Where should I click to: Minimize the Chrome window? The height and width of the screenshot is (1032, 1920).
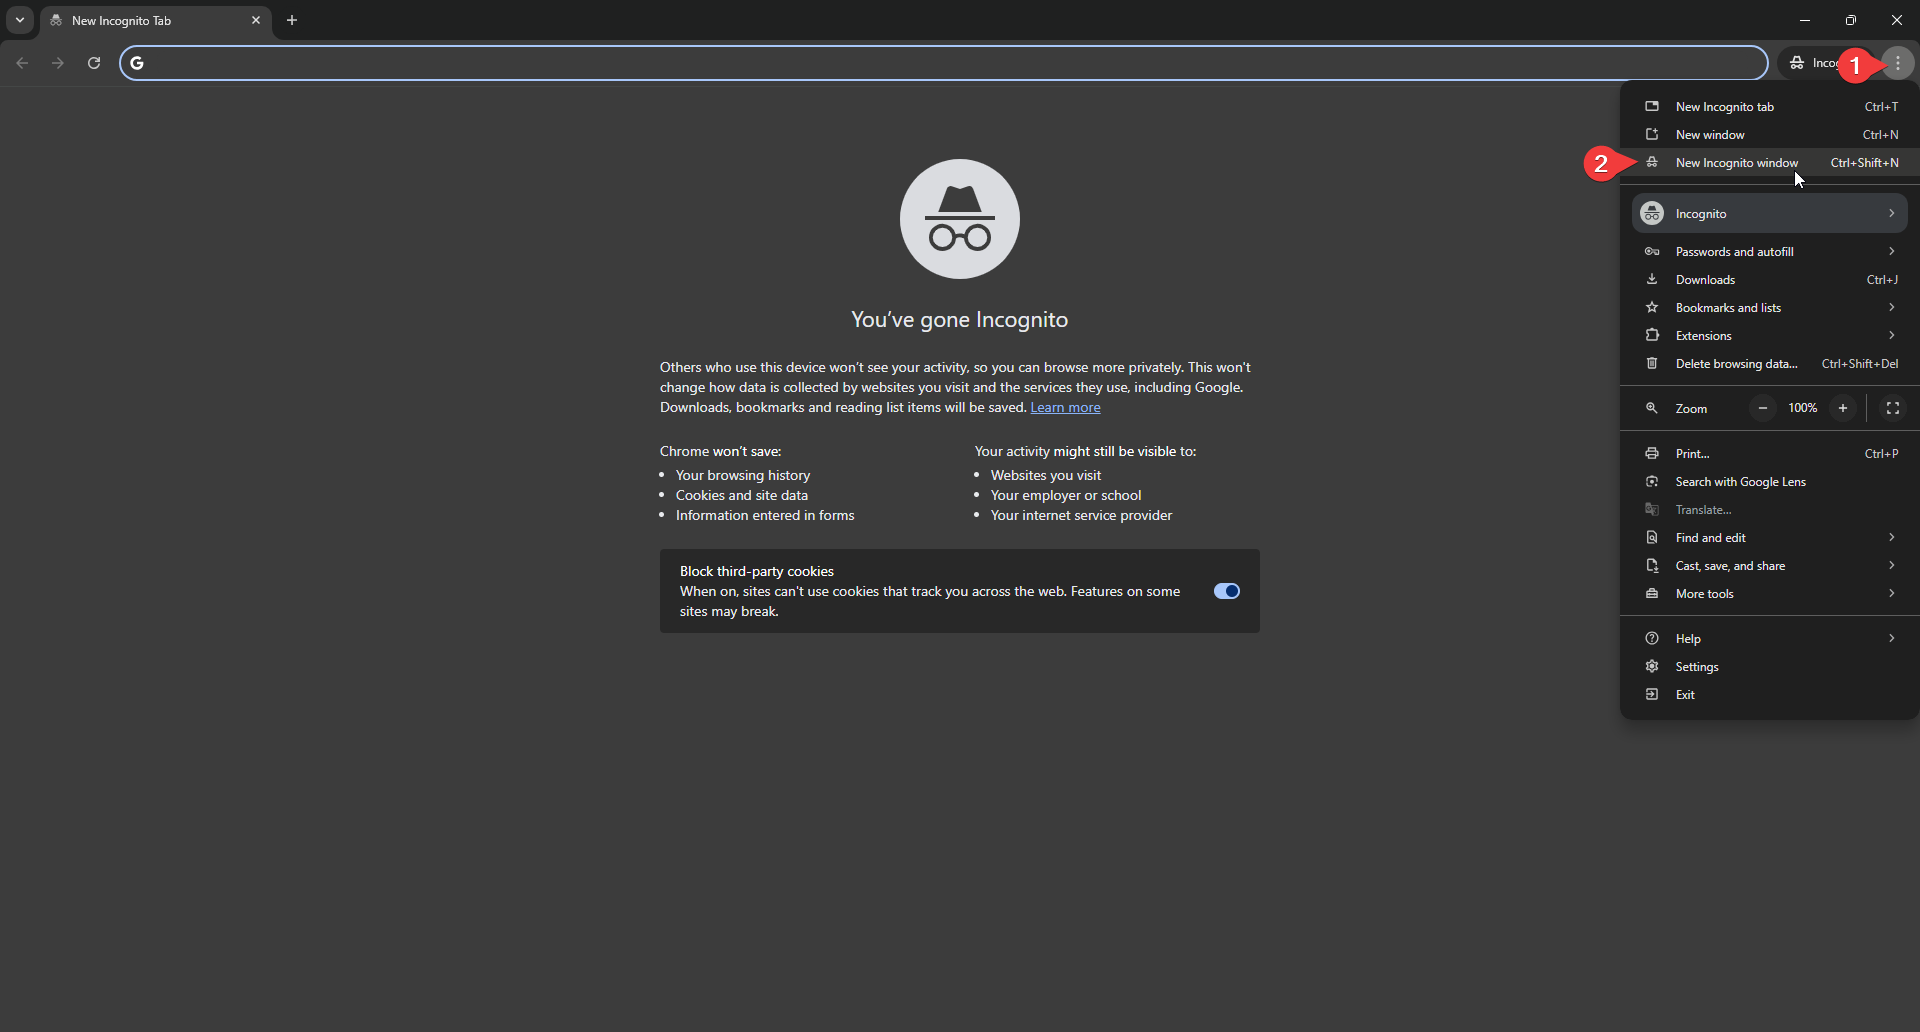pyautogui.click(x=1805, y=20)
